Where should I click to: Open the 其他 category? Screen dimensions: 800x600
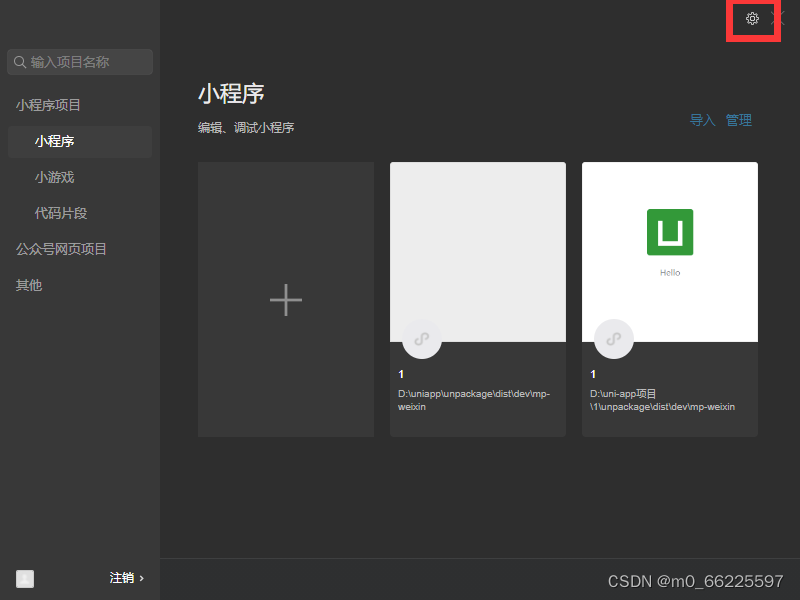tap(29, 285)
